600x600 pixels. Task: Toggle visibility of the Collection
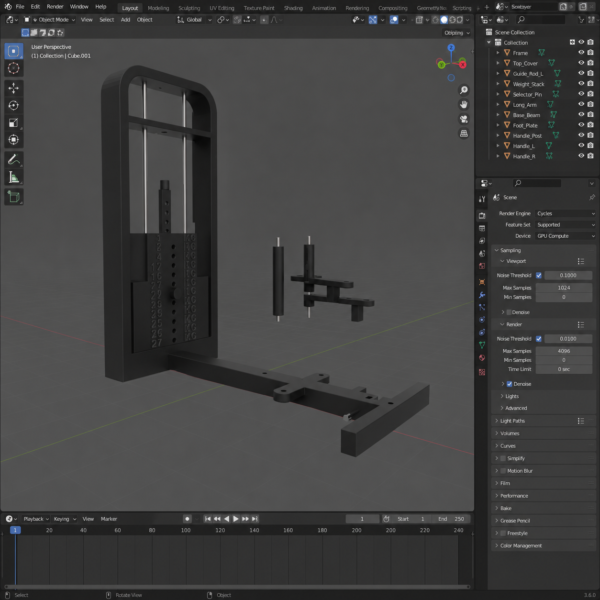click(x=581, y=42)
